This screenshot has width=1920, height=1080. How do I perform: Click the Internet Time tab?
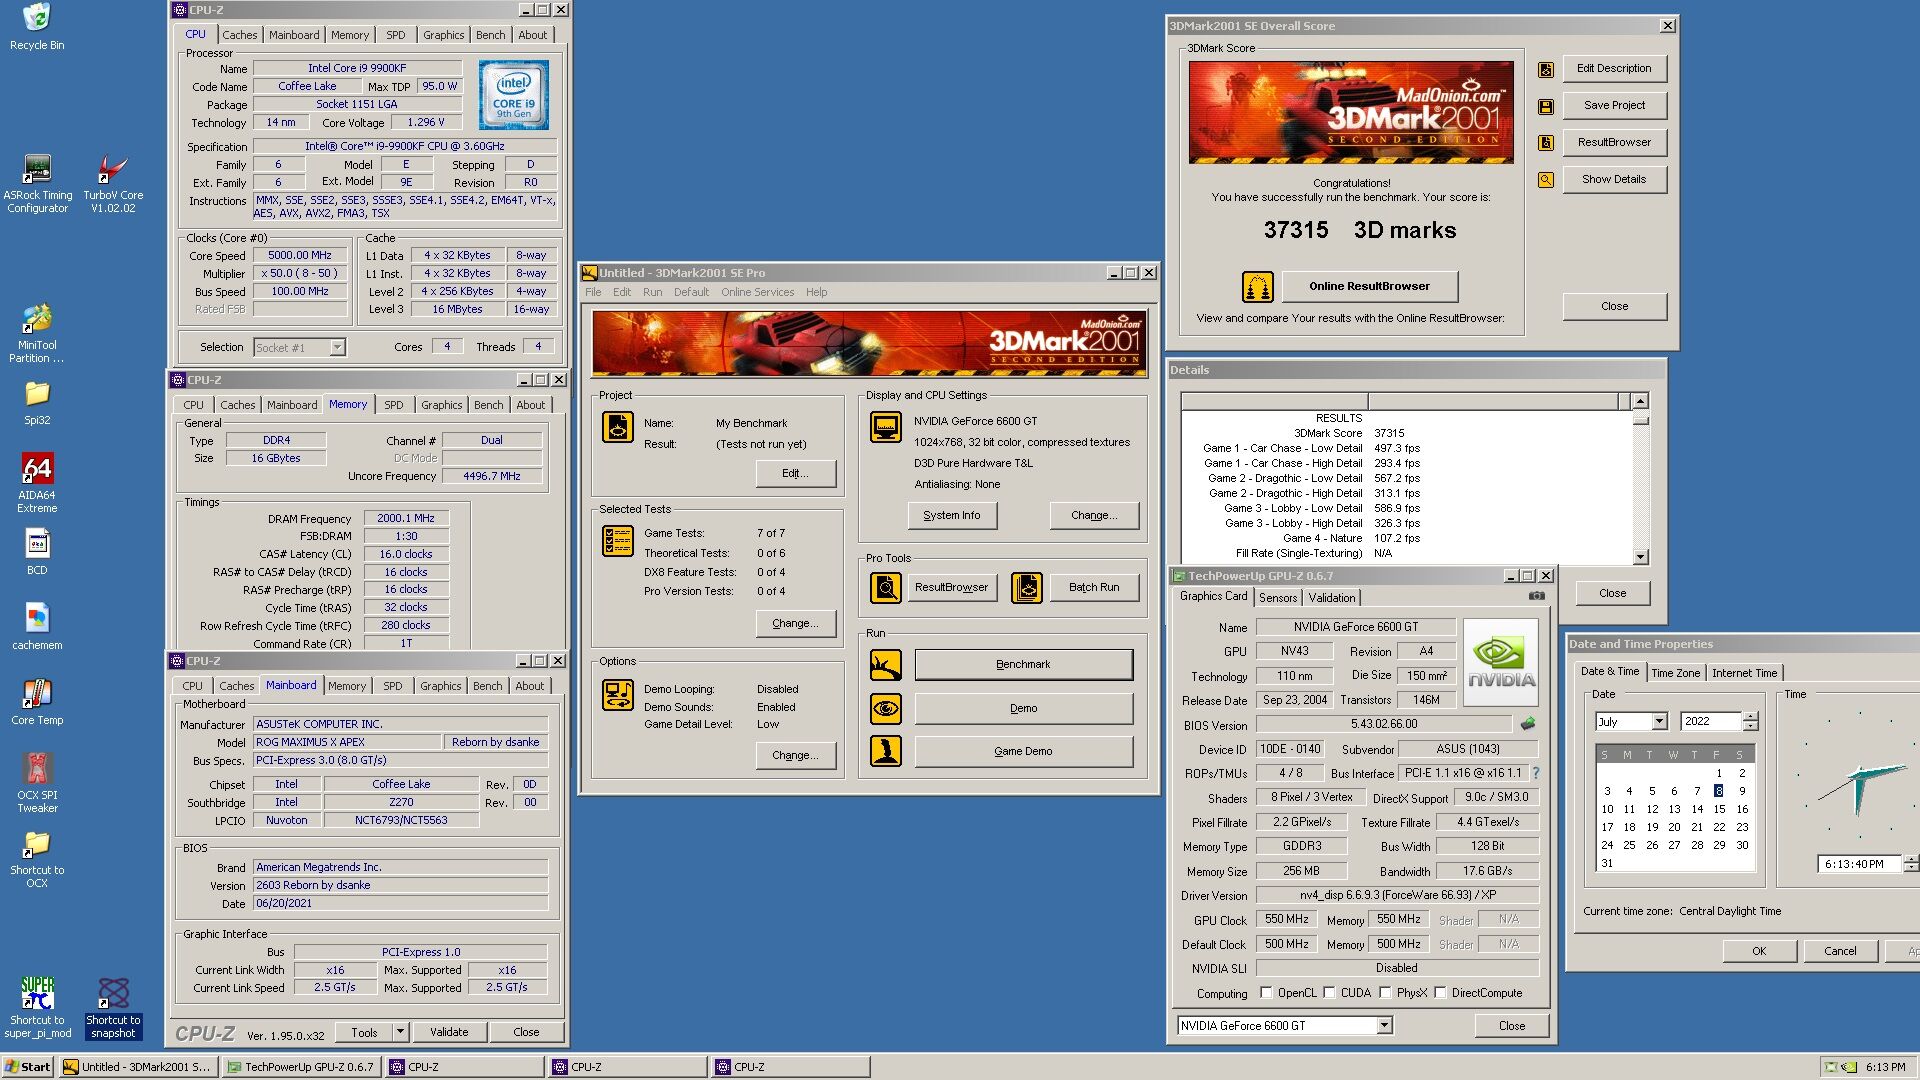(1744, 673)
